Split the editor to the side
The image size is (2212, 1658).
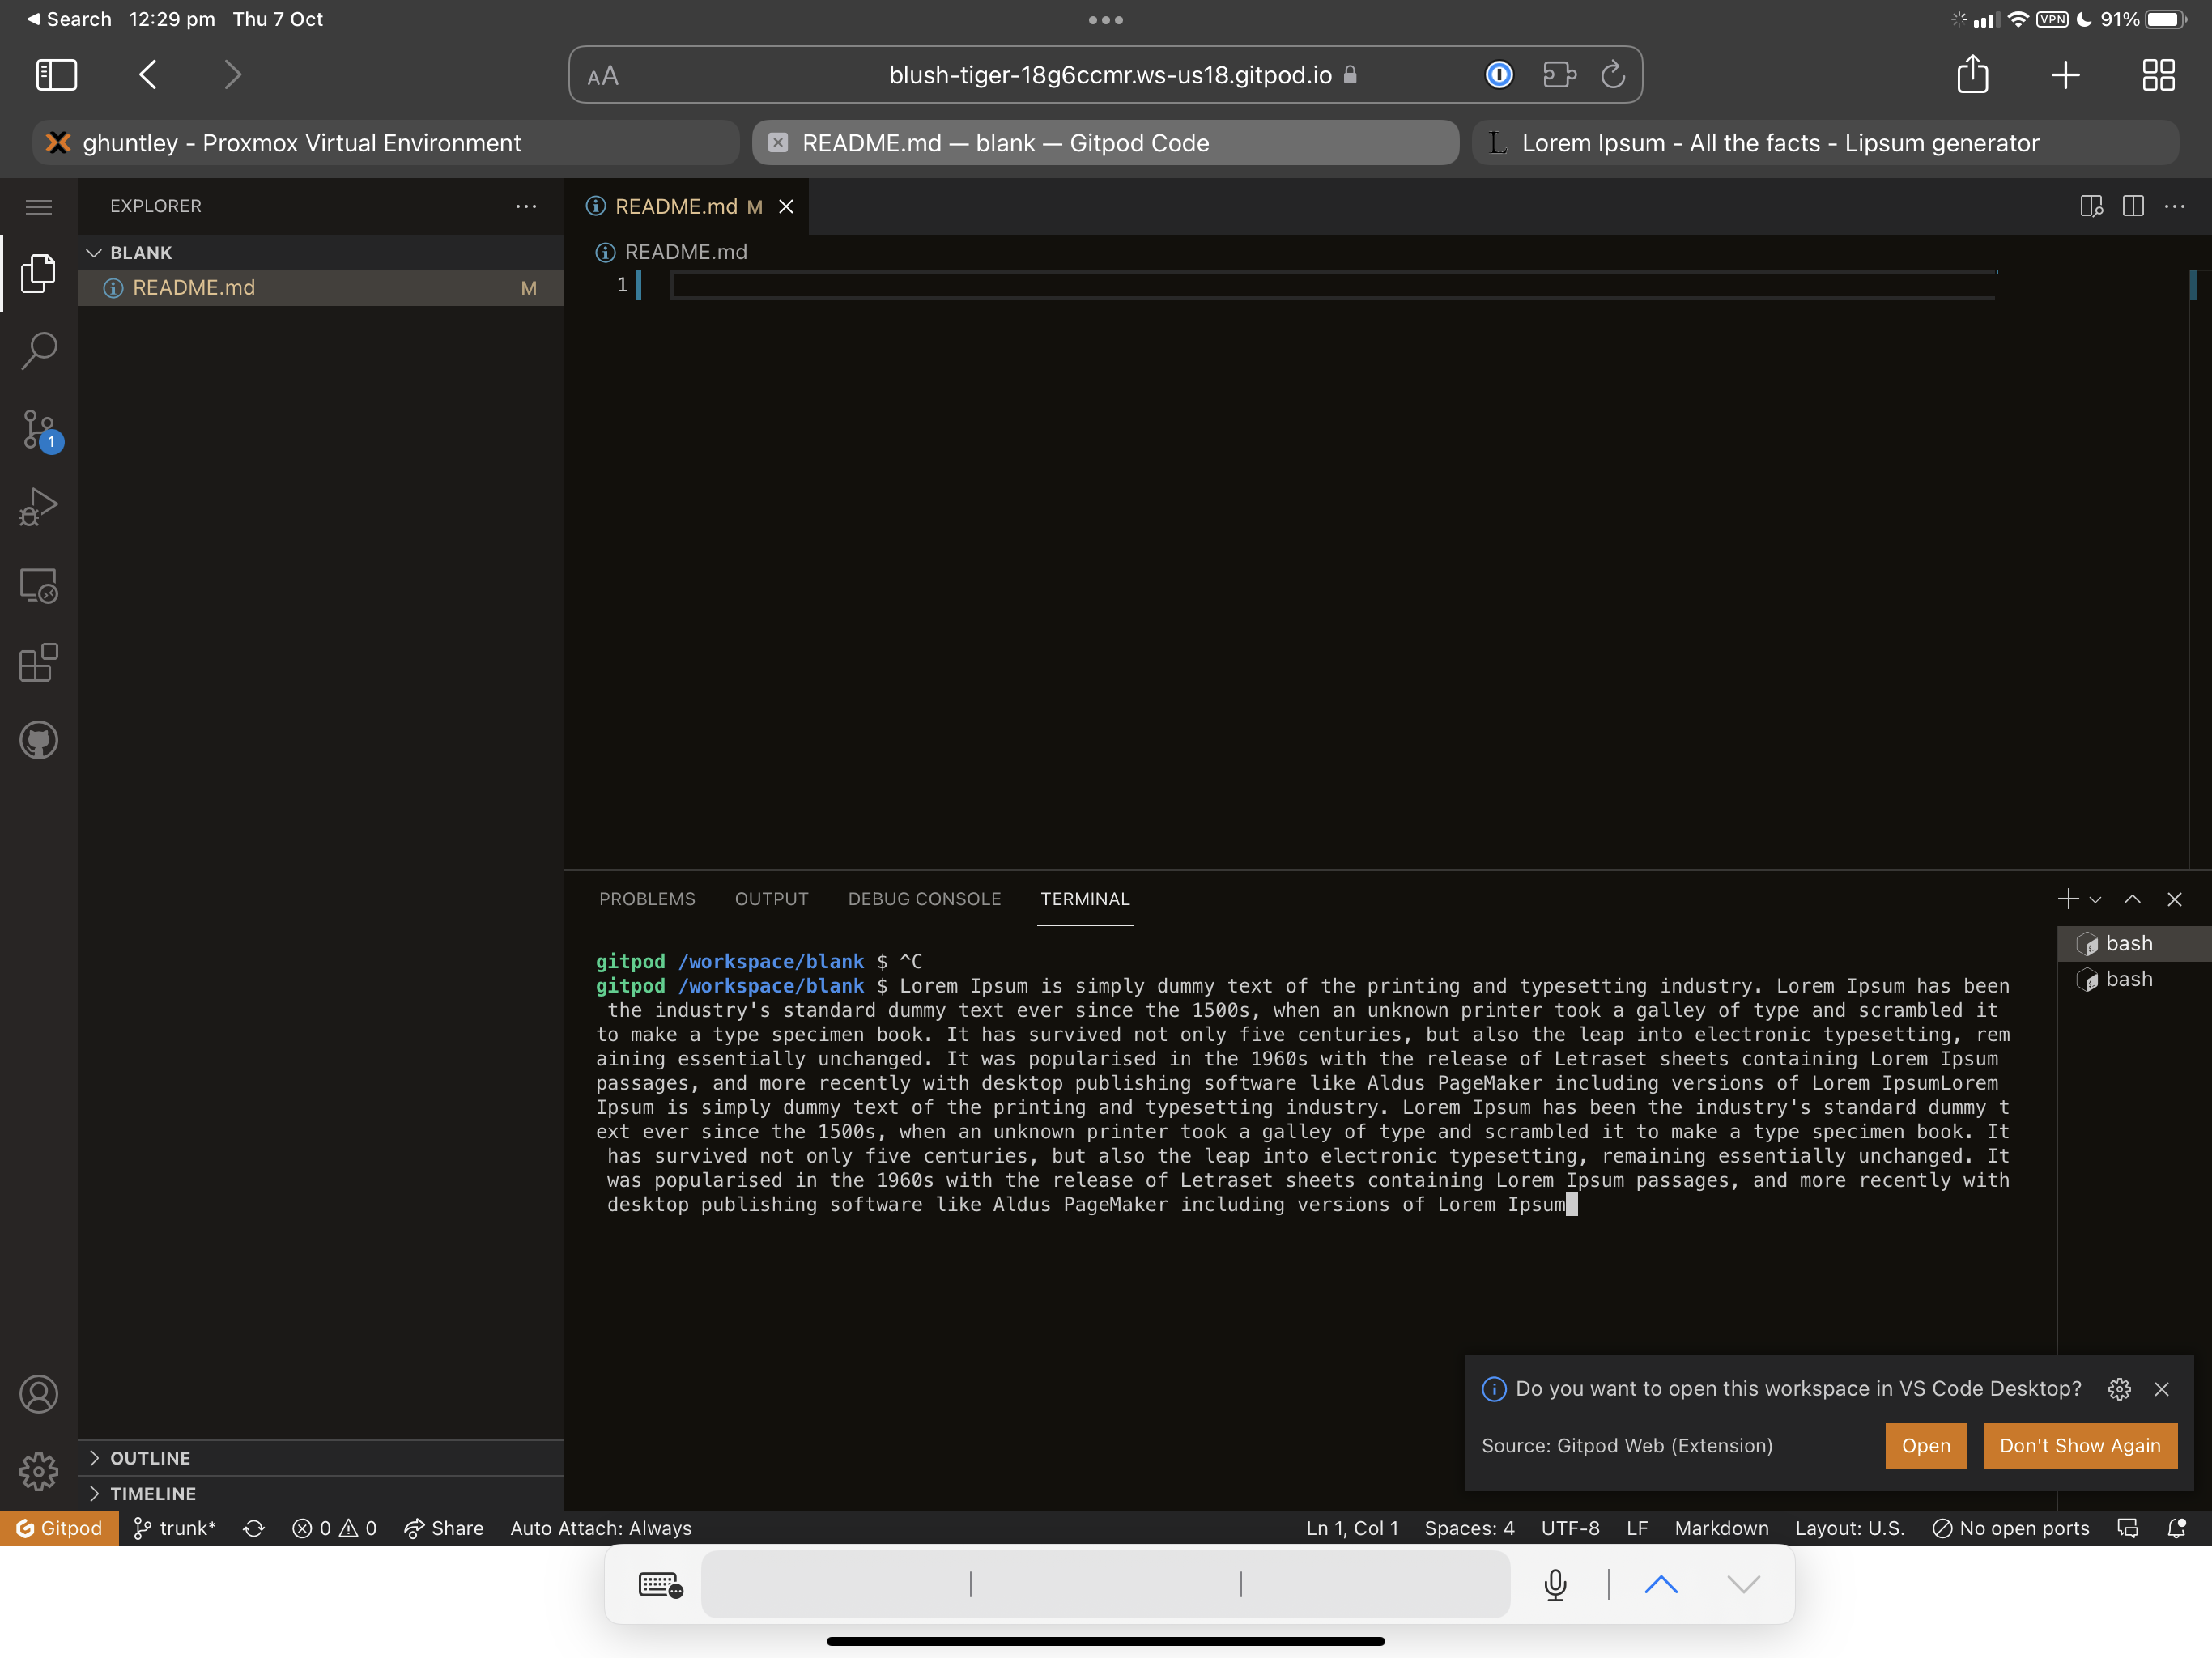(2132, 206)
